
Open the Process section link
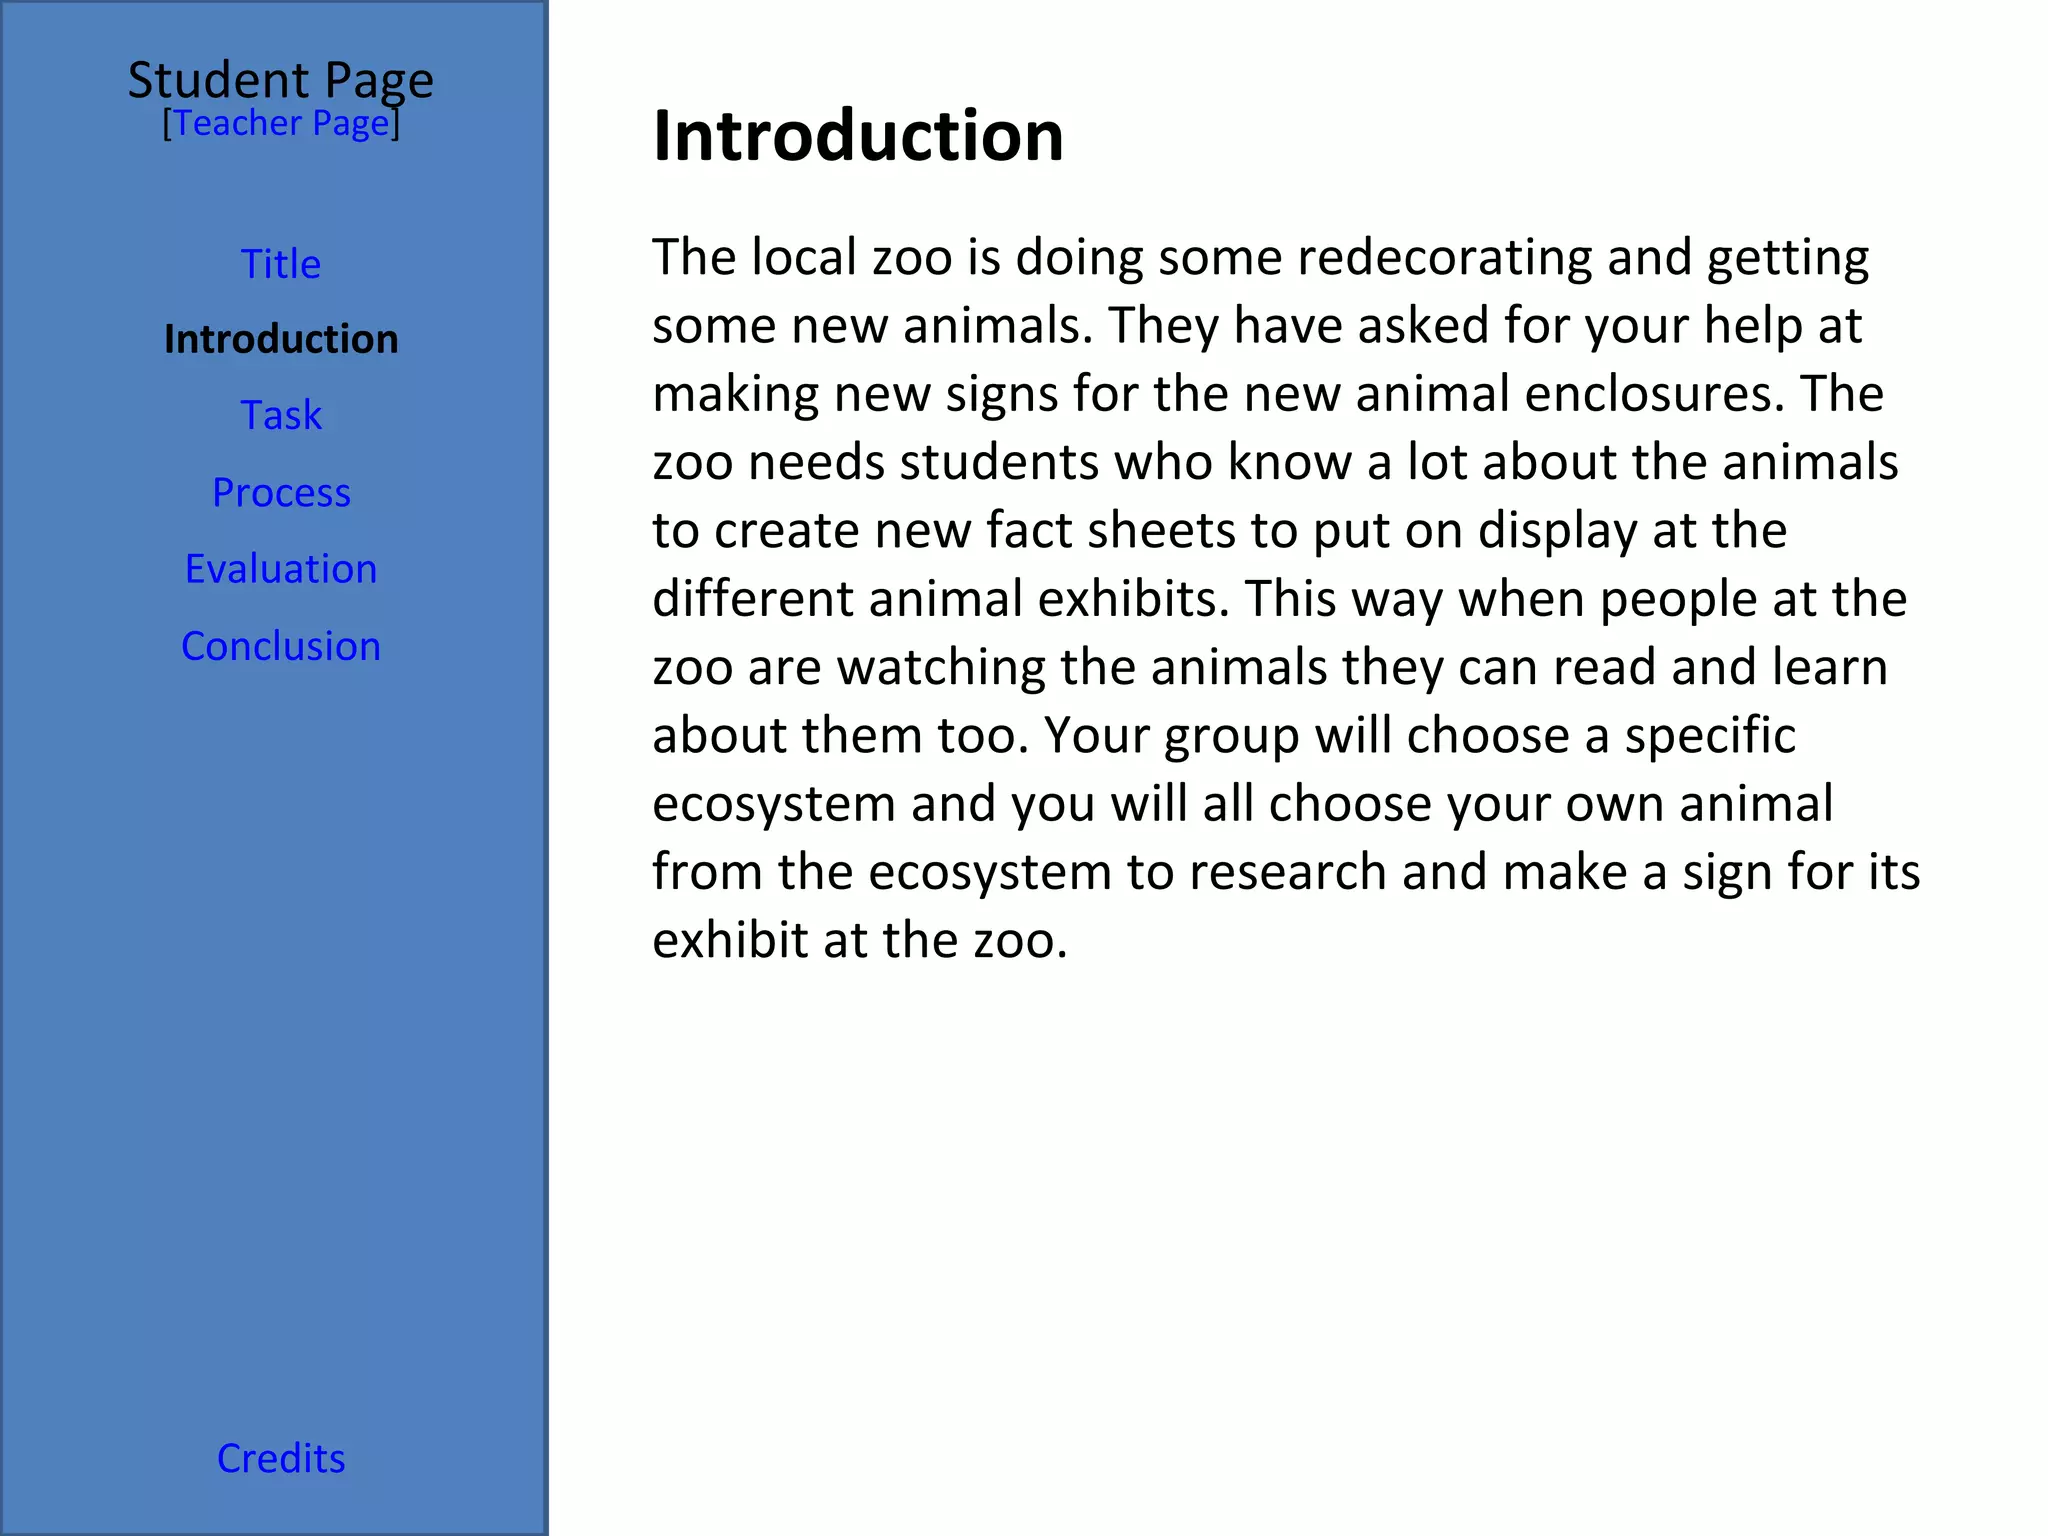(x=281, y=493)
